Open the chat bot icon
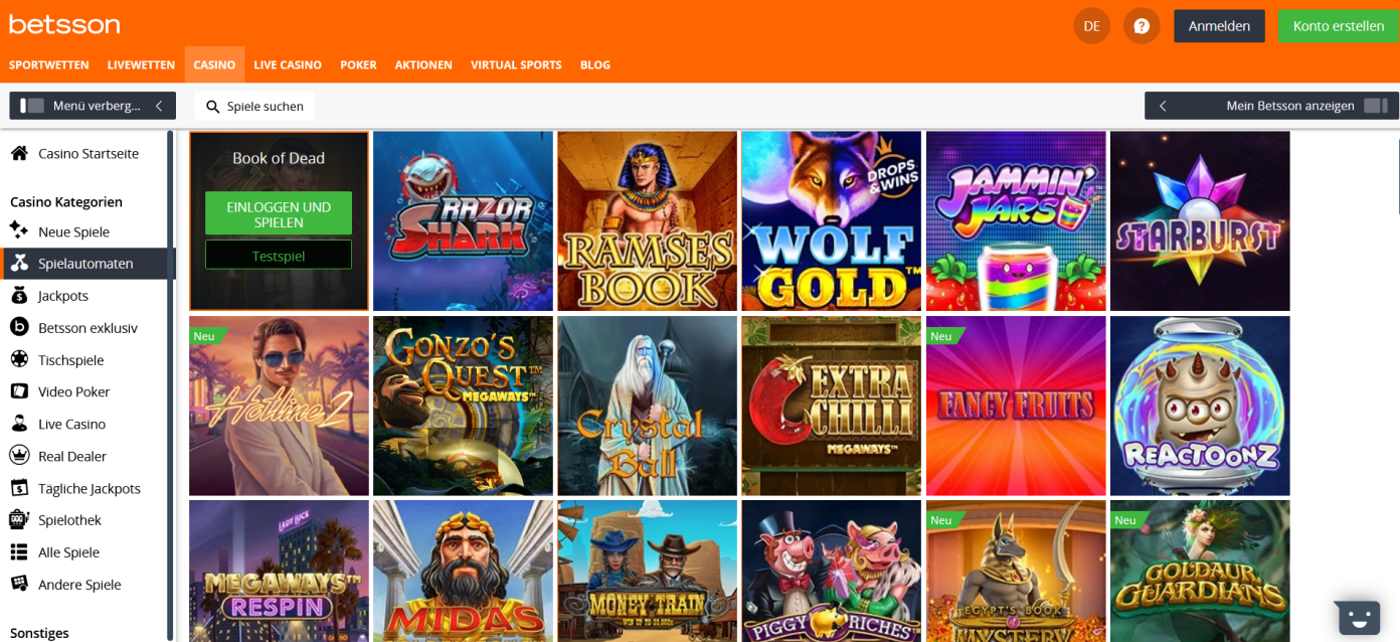This screenshot has height=642, width=1400. [x=1357, y=616]
